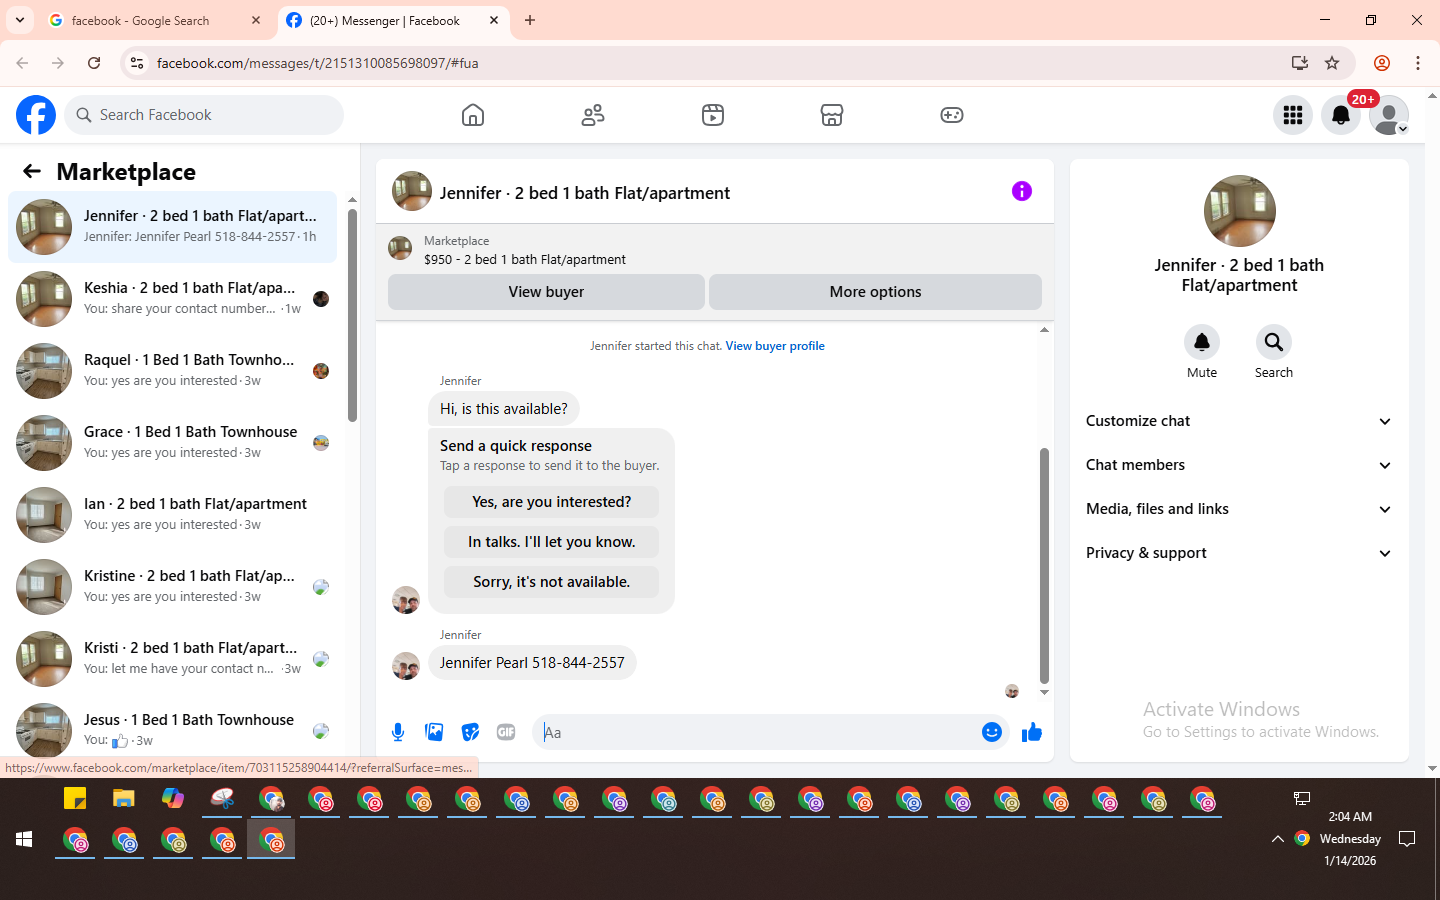
Task: Open the Facebook menu grid icon
Action: pyautogui.click(x=1293, y=115)
